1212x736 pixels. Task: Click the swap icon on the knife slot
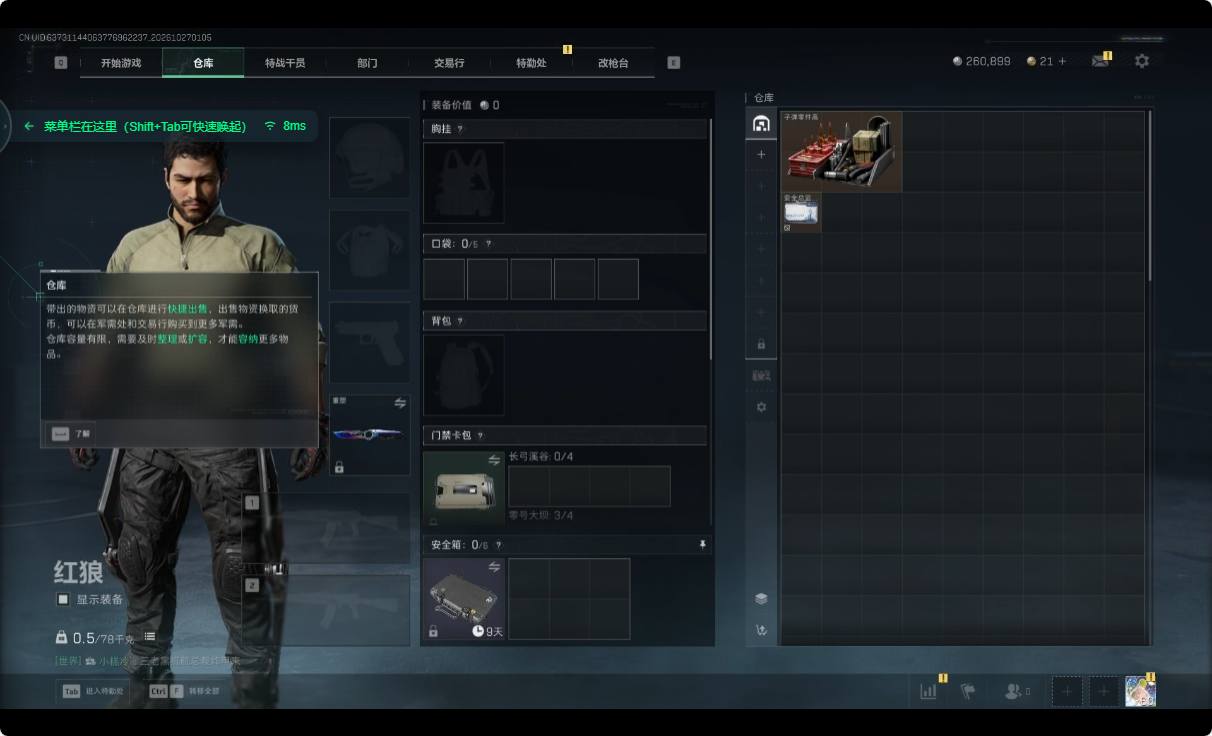[x=400, y=403]
